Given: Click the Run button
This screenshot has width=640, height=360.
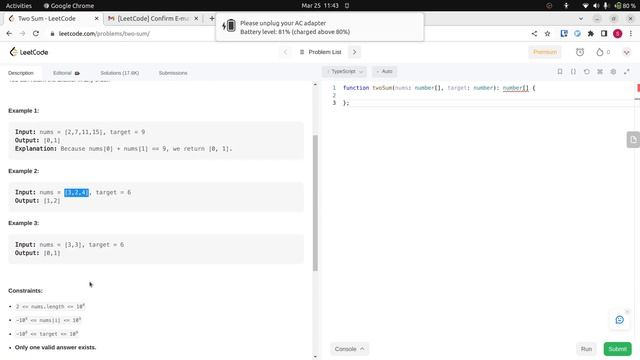Looking at the screenshot, I should pyautogui.click(x=586, y=349).
